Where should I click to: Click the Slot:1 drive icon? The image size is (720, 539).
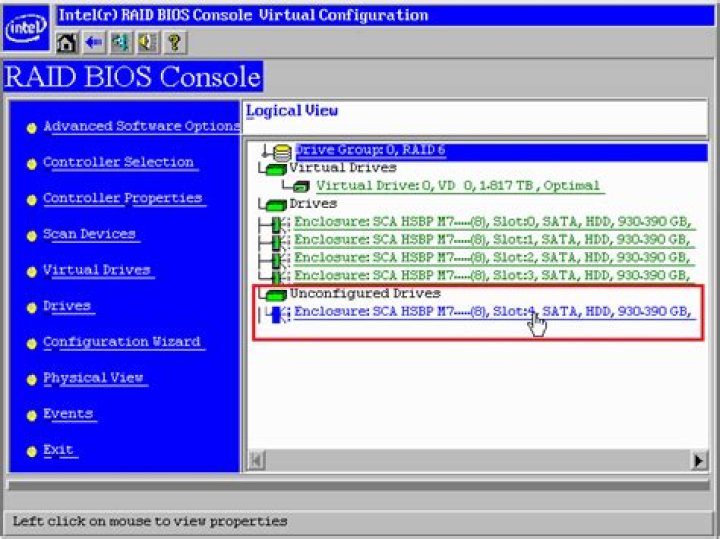tap(278, 241)
